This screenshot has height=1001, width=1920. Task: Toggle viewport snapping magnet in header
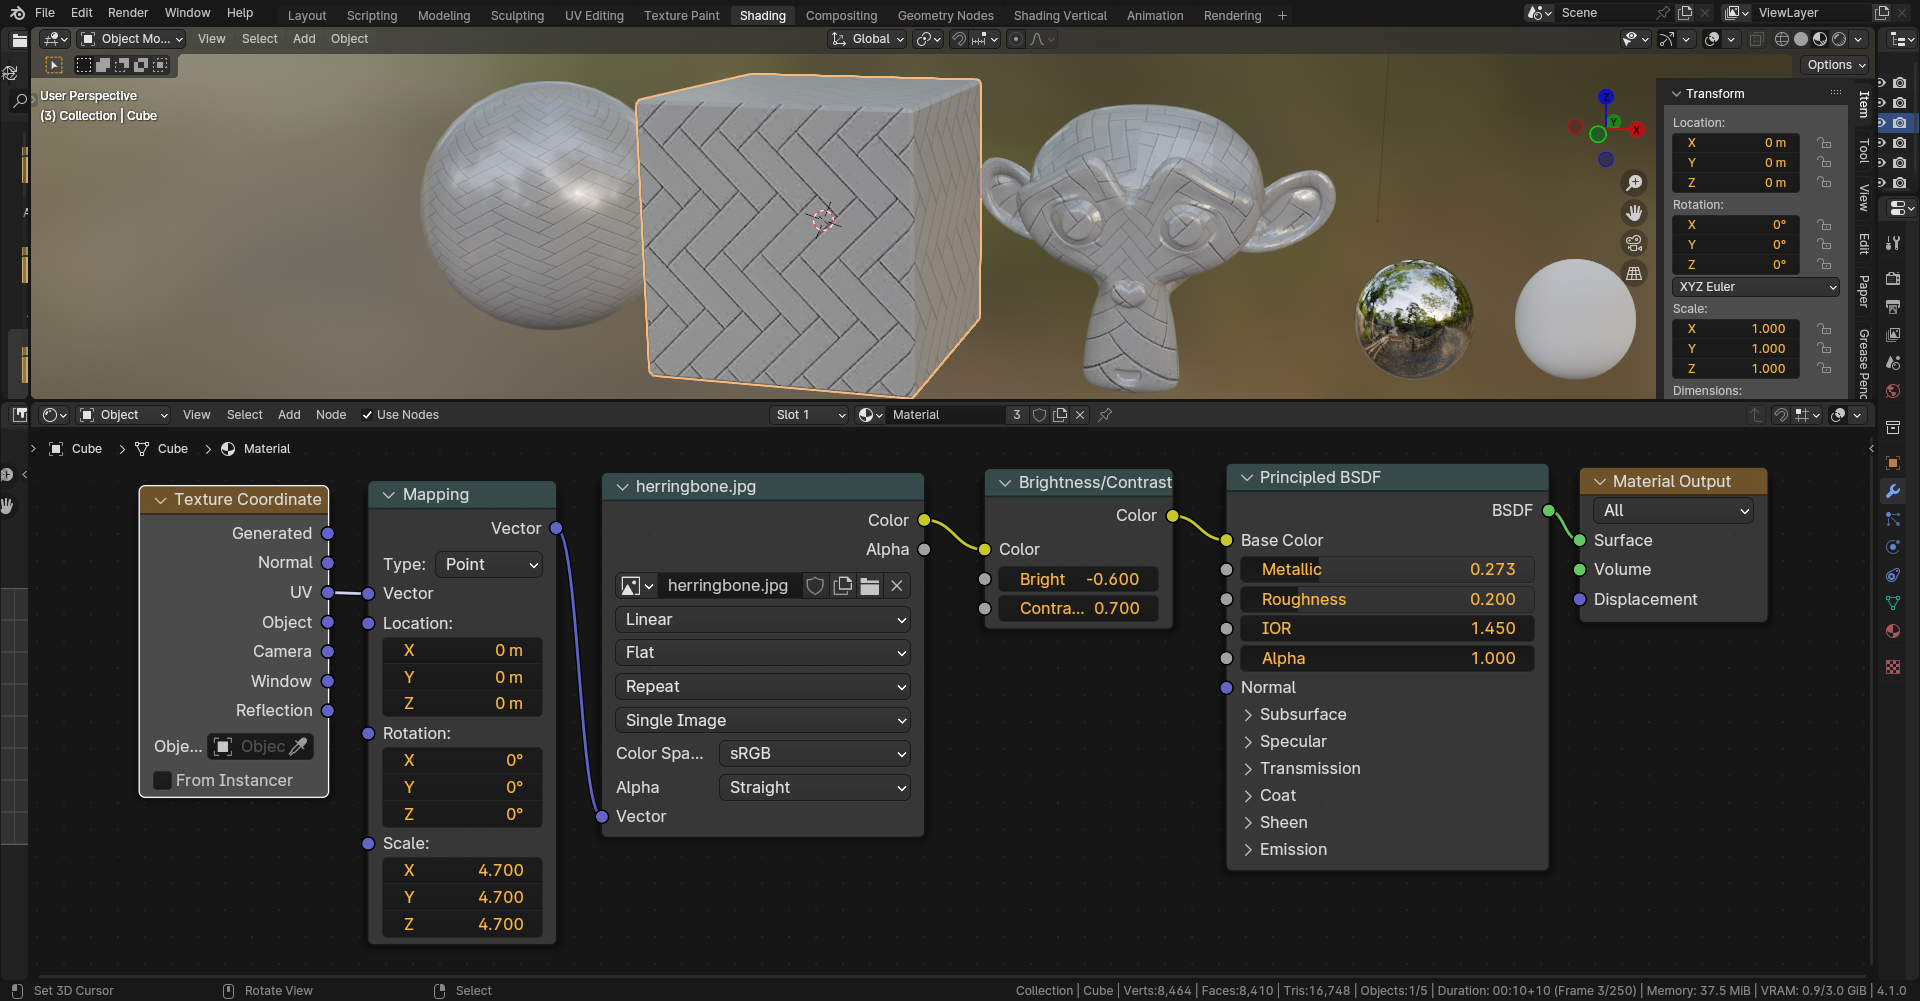[x=959, y=39]
